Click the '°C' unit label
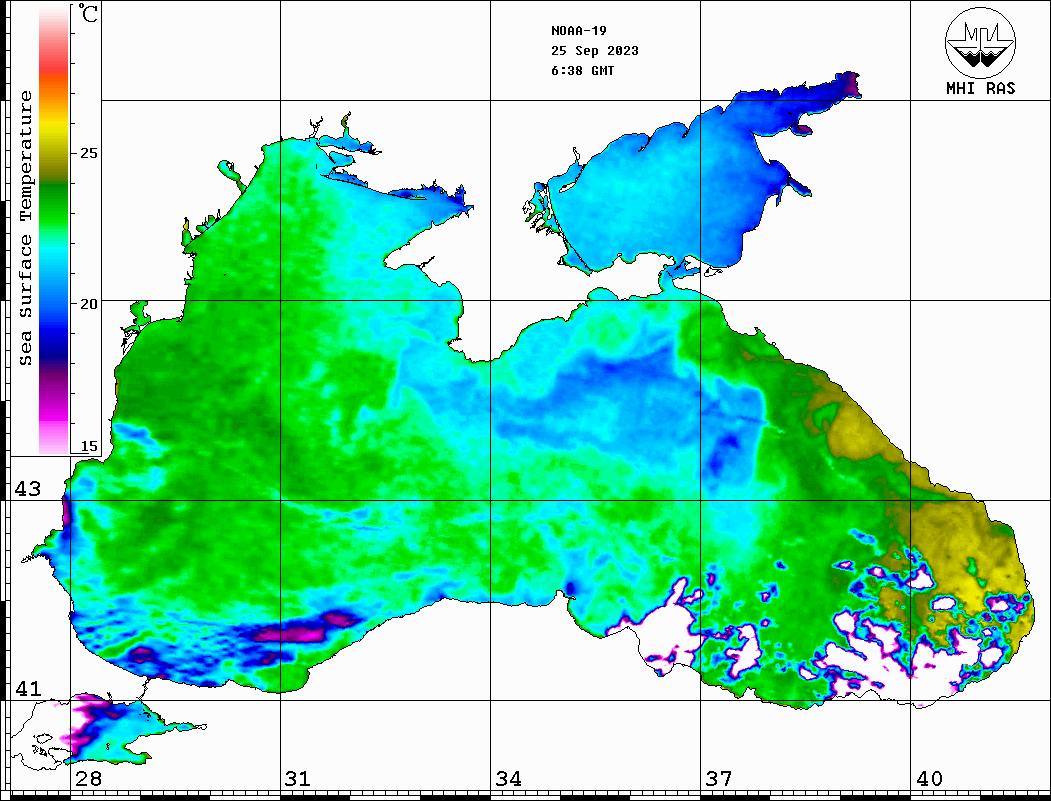Image resolution: width=1051 pixels, height=801 pixels. click(x=88, y=13)
